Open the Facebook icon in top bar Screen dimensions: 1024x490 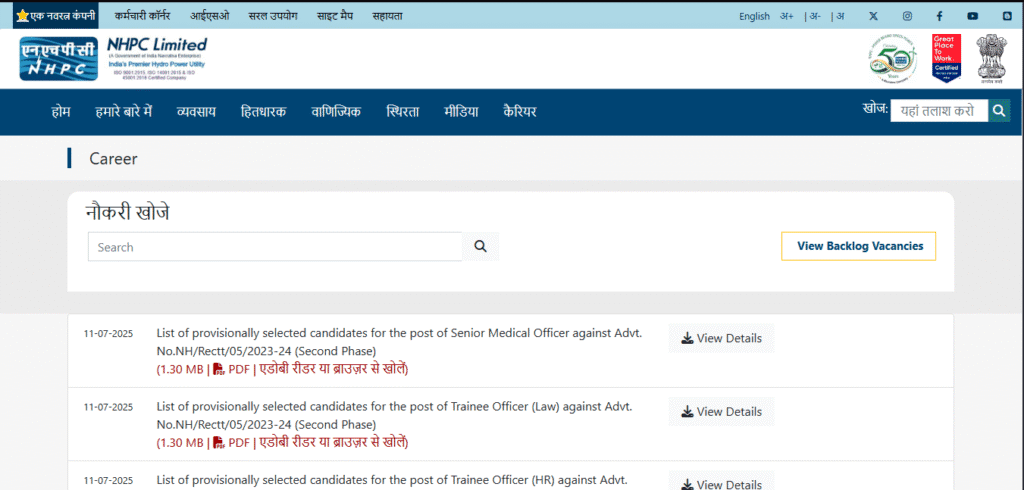click(939, 16)
